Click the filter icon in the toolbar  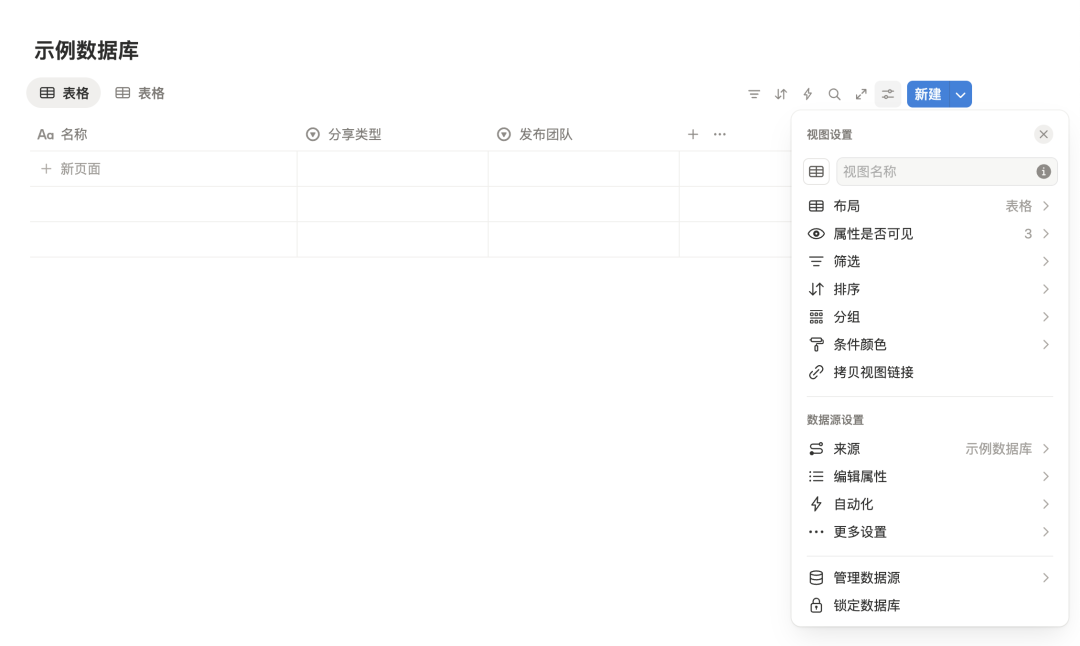coord(754,94)
